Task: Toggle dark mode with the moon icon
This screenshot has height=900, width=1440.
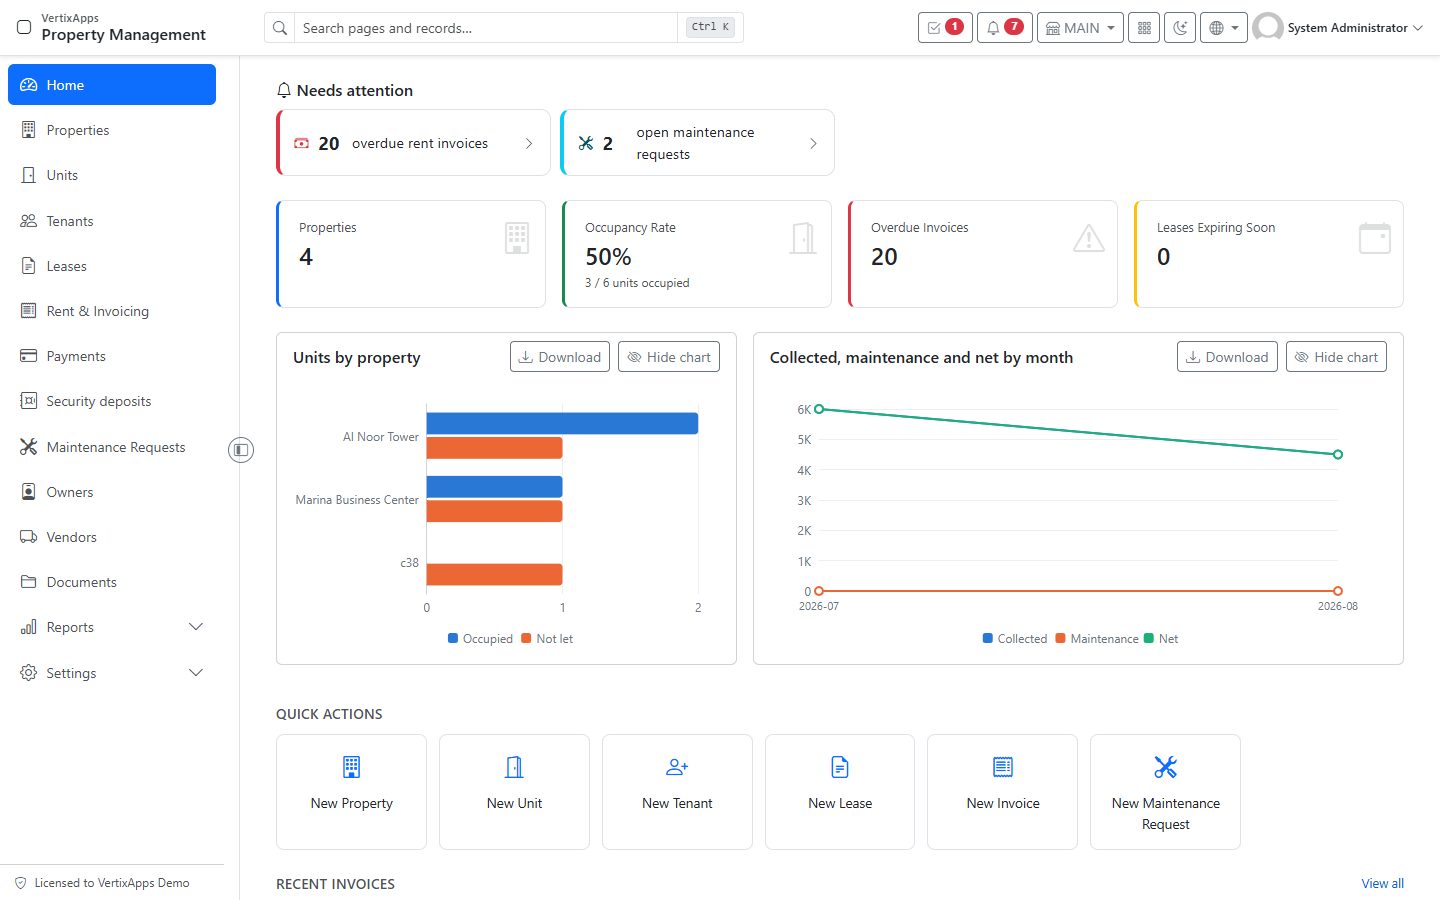Action: pos(1180,28)
